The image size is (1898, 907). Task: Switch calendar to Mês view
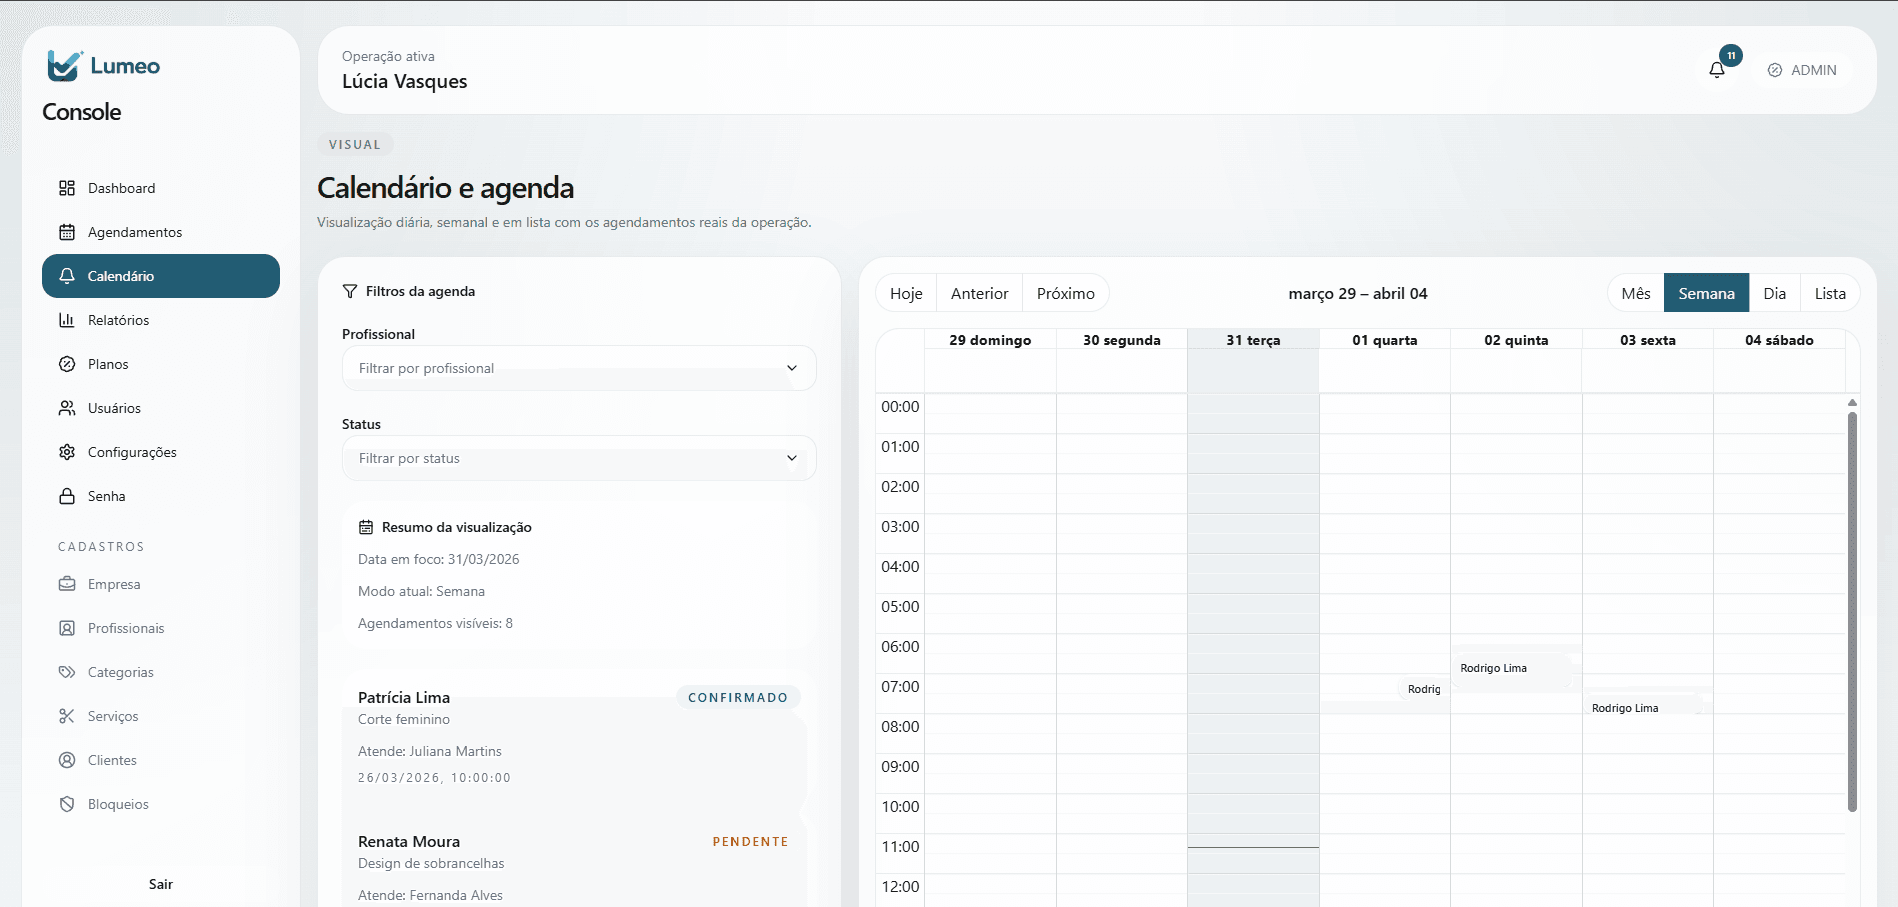coord(1636,293)
